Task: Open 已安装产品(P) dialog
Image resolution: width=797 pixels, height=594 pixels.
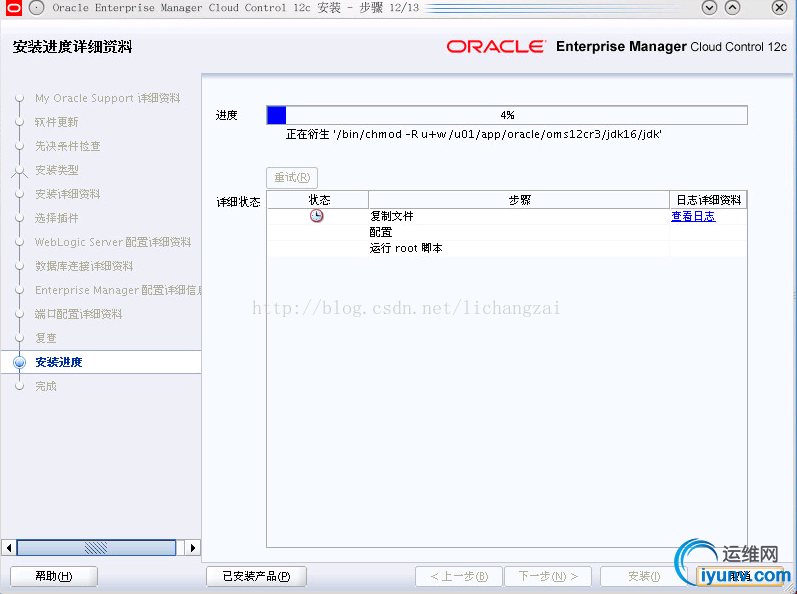Action: 256,576
